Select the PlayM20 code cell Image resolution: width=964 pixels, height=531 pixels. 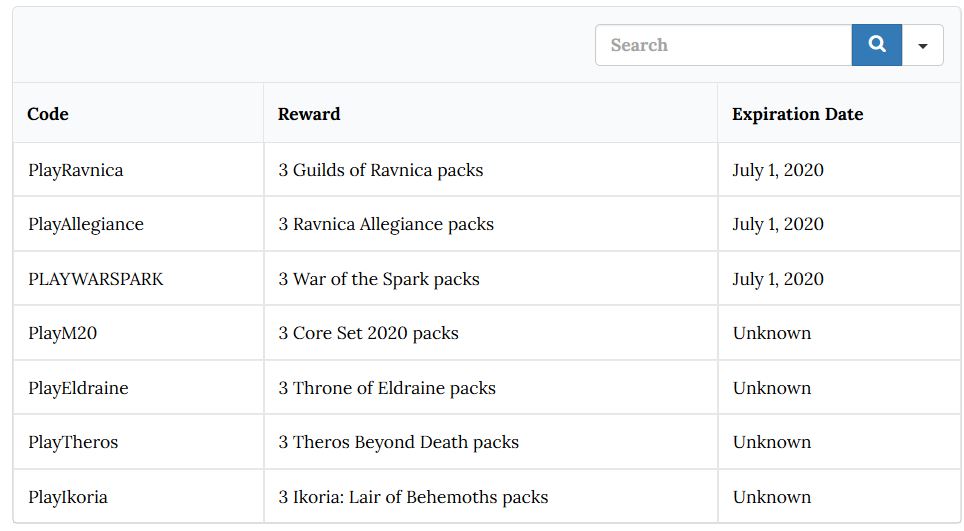[x=63, y=333]
